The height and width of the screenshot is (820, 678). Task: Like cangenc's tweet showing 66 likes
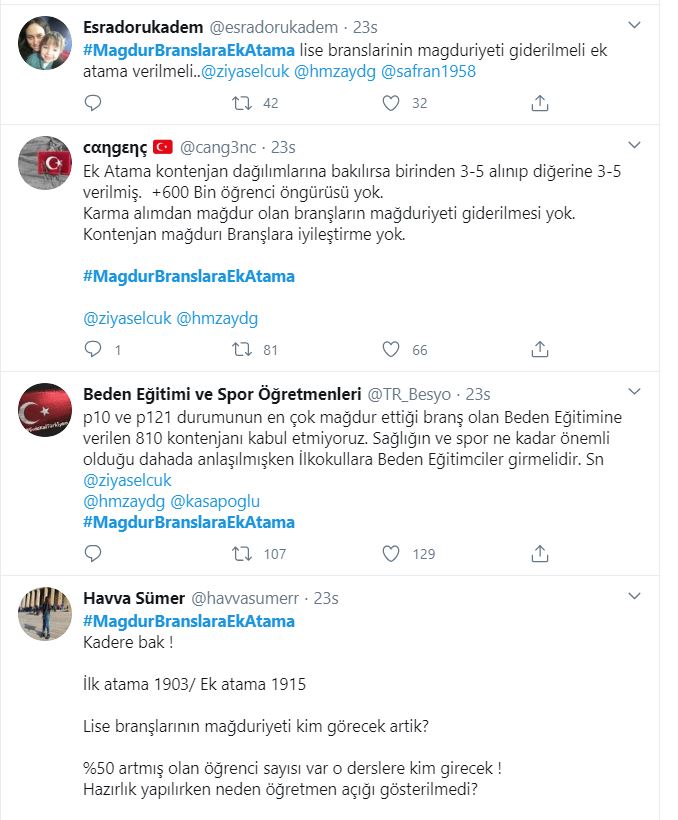(388, 349)
